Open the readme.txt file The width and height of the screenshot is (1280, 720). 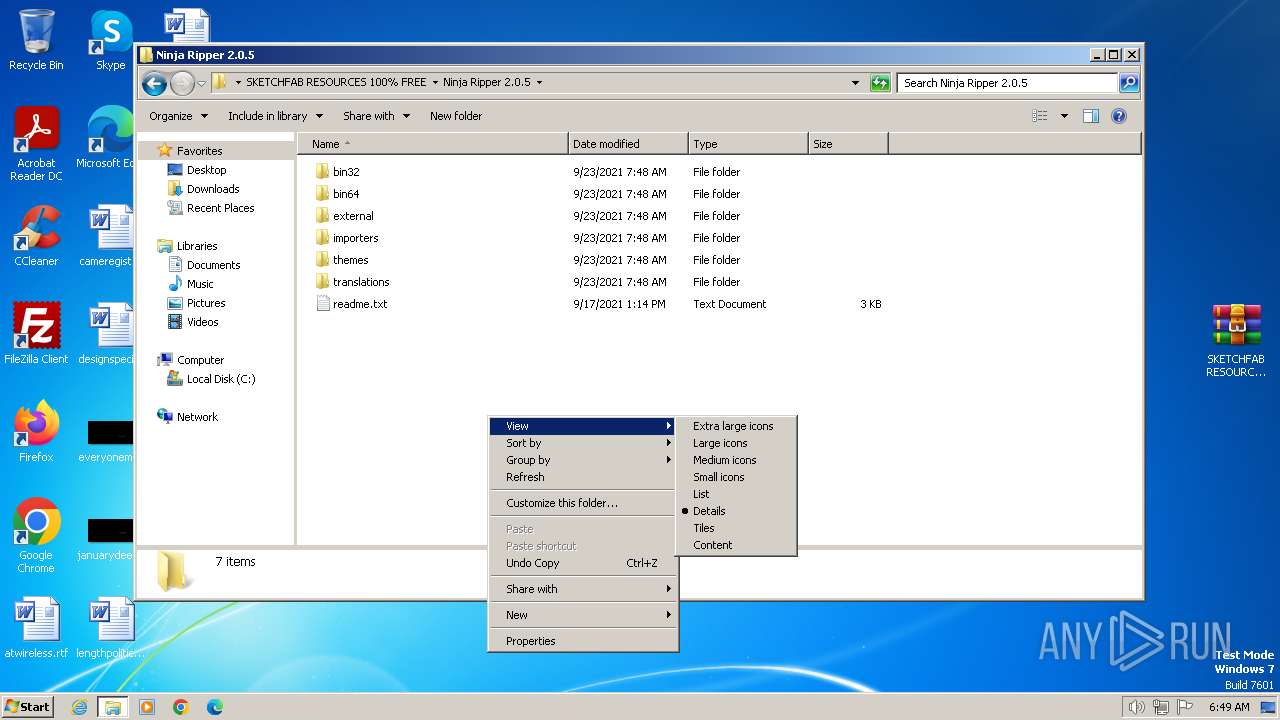click(x=359, y=304)
